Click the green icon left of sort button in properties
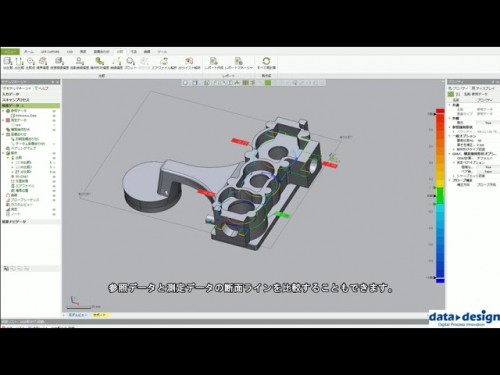The height and width of the screenshot is (375, 500). pyautogui.click(x=451, y=94)
